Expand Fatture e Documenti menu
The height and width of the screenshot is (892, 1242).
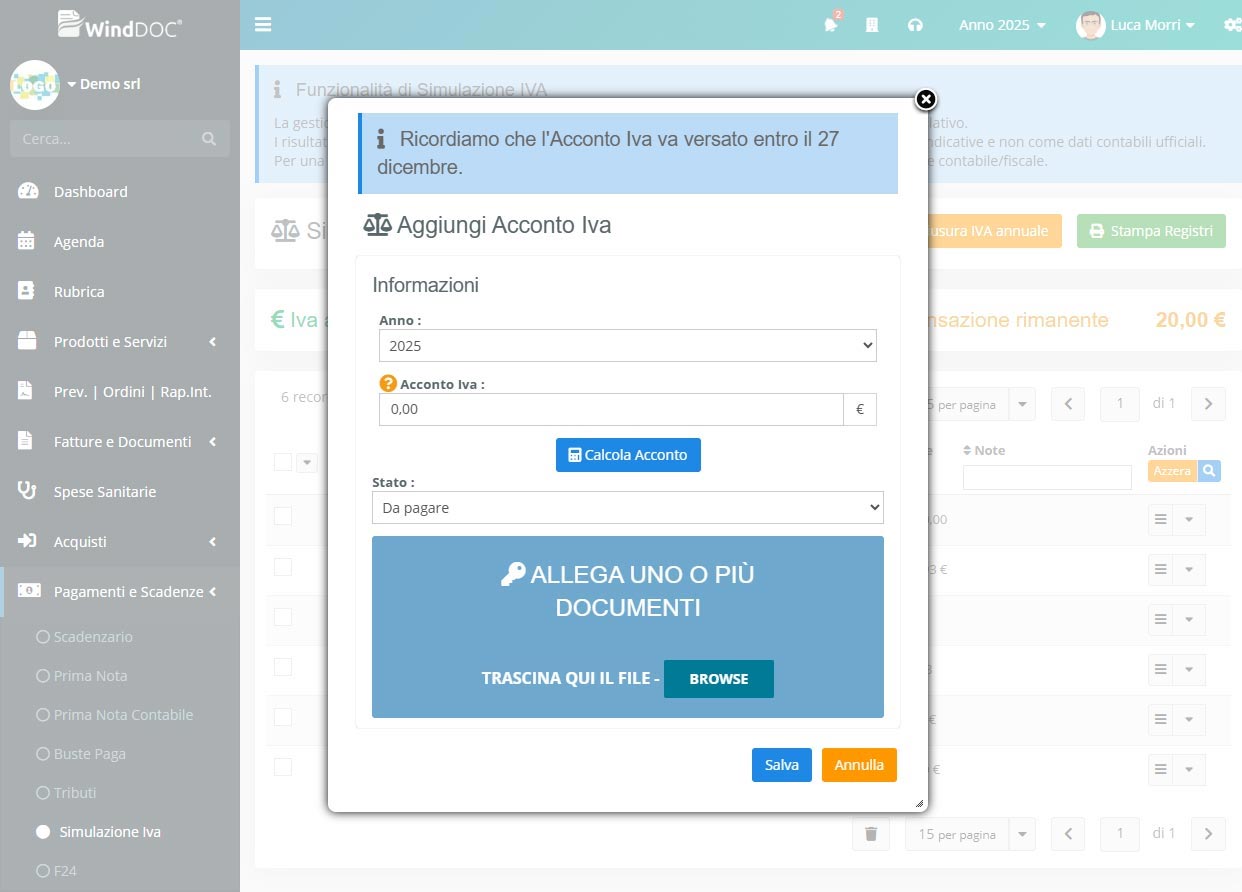(x=120, y=442)
